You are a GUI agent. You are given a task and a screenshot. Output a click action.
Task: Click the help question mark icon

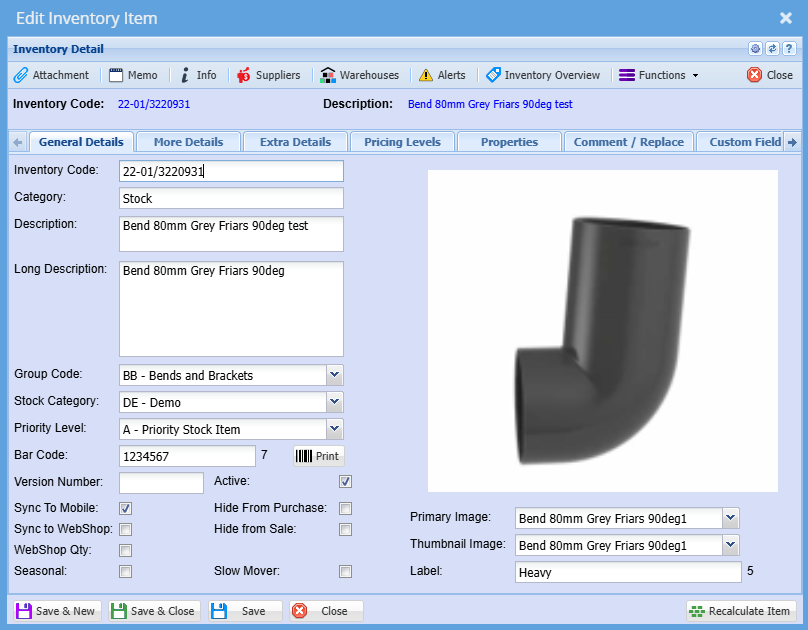[789, 48]
